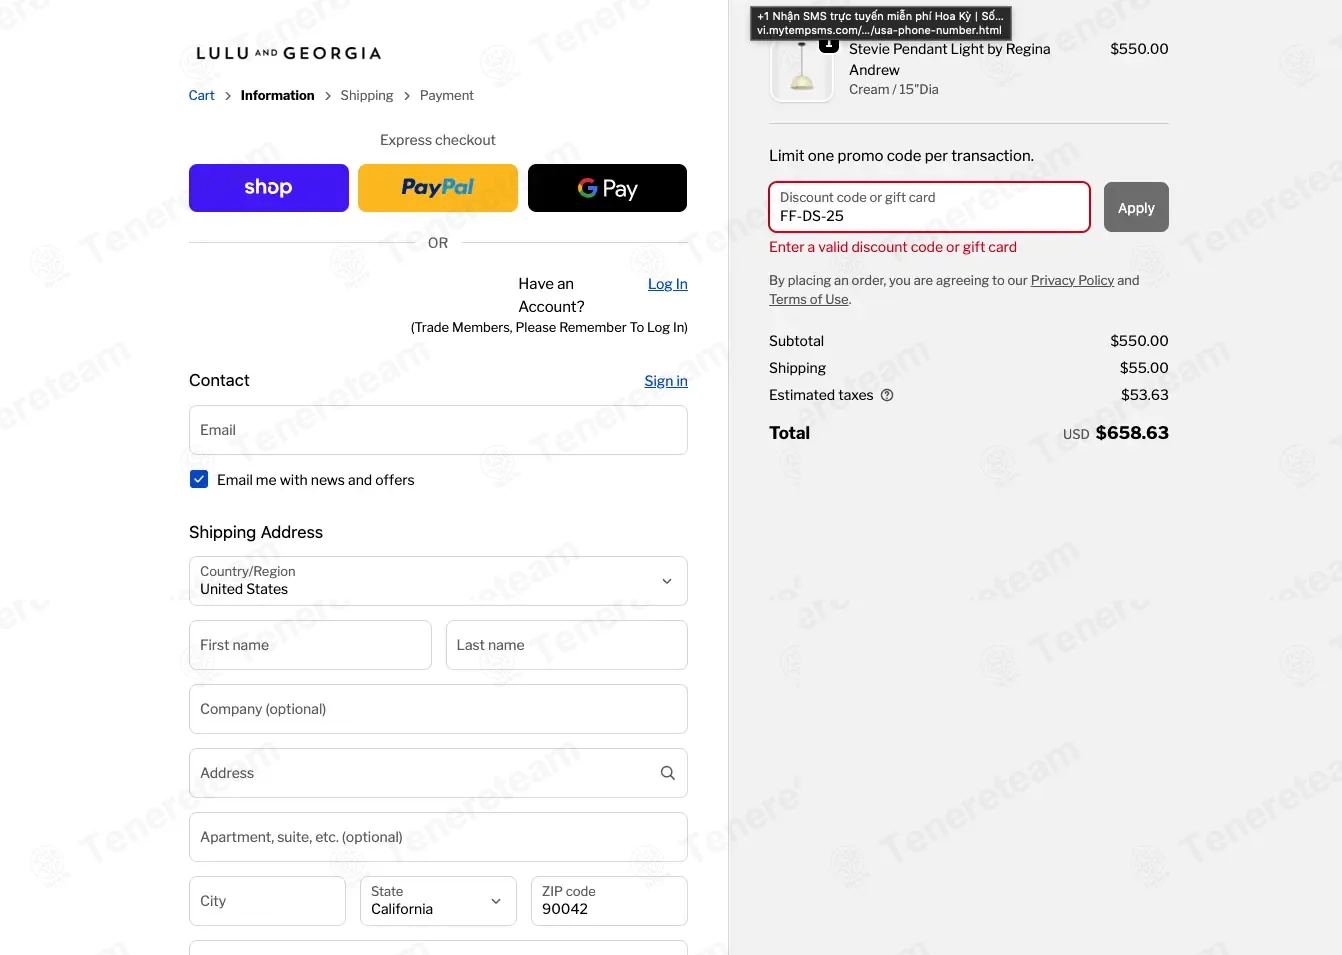Focus the Email input field
This screenshot has height=955, width=1342.
point(438,430)
